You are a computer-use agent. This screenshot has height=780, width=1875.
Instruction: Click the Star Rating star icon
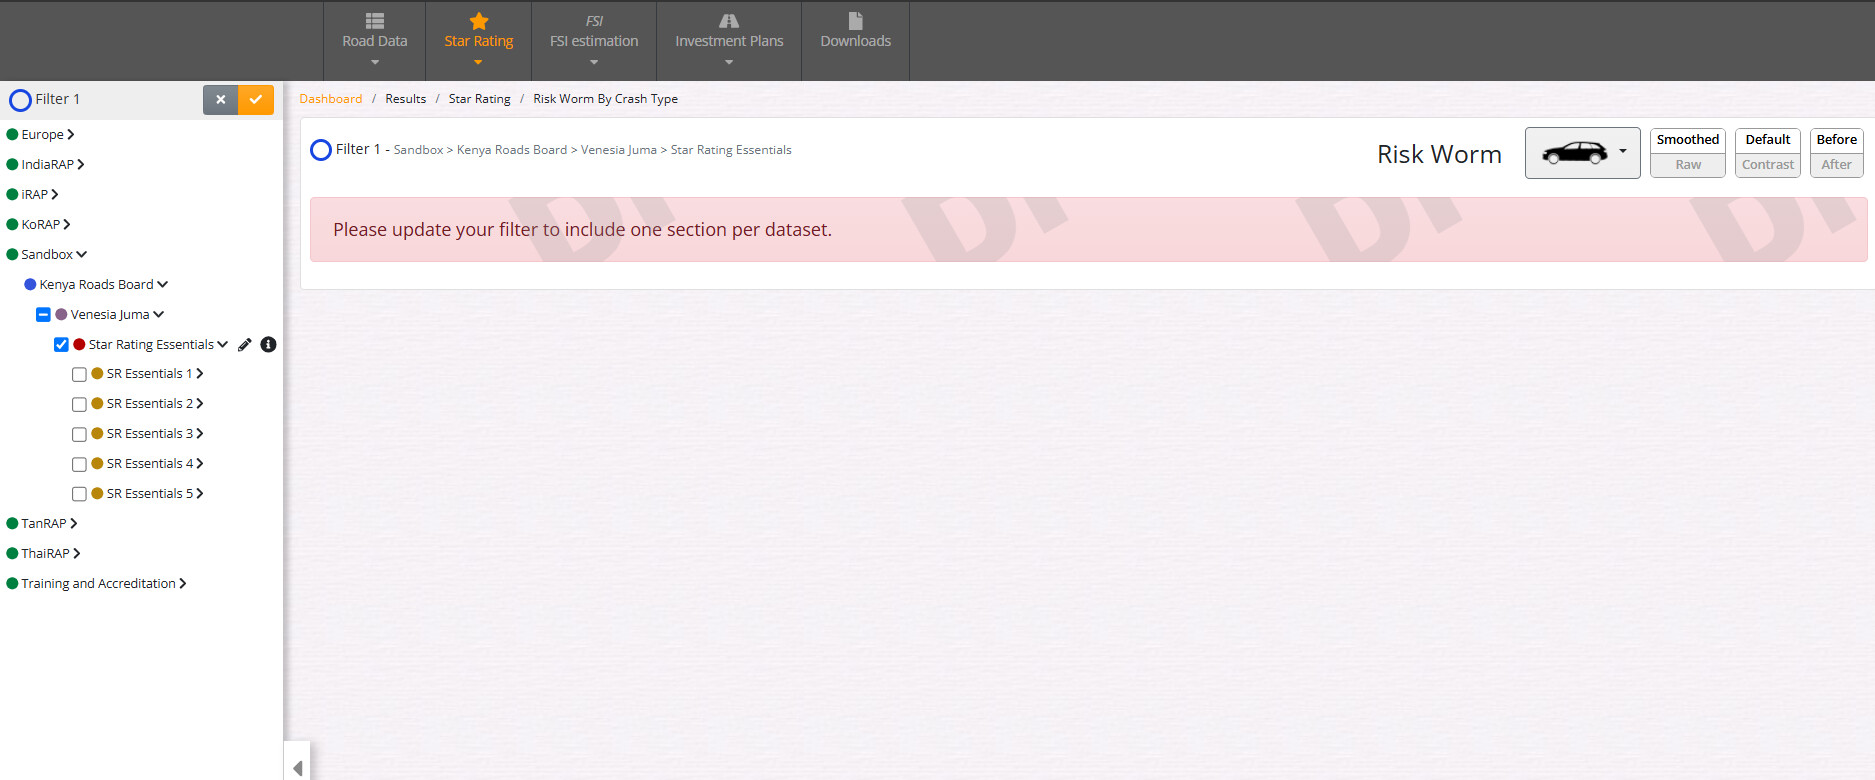tap(479, 21)
